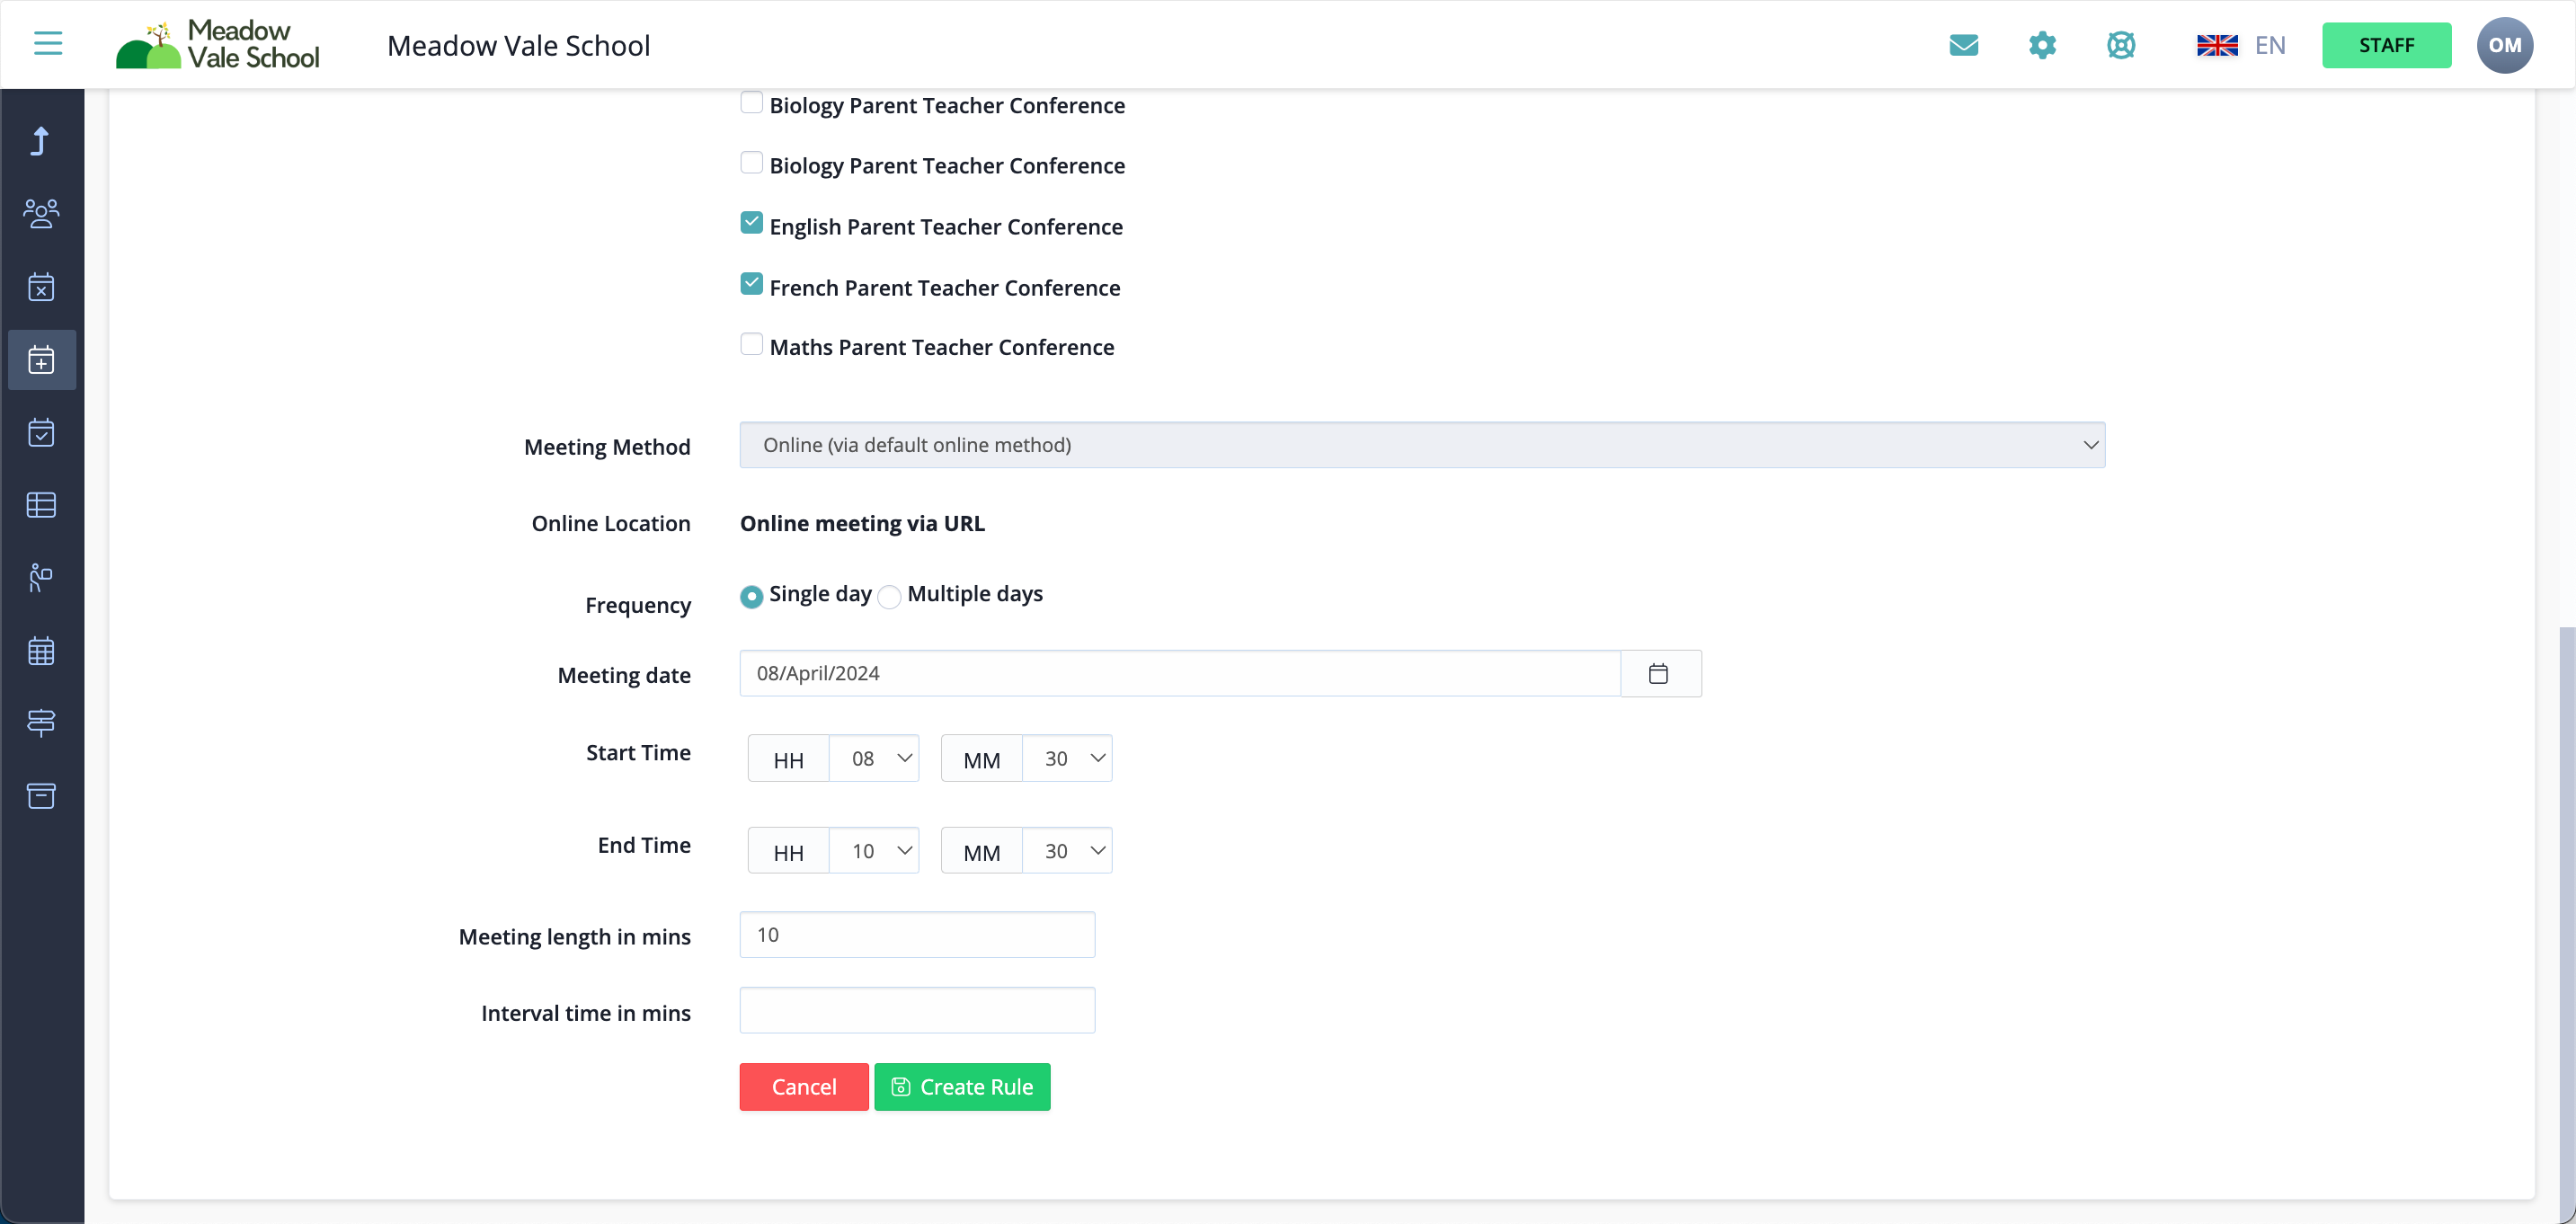
Task: Open the people group sidebar icon
Action: point(41,214)
